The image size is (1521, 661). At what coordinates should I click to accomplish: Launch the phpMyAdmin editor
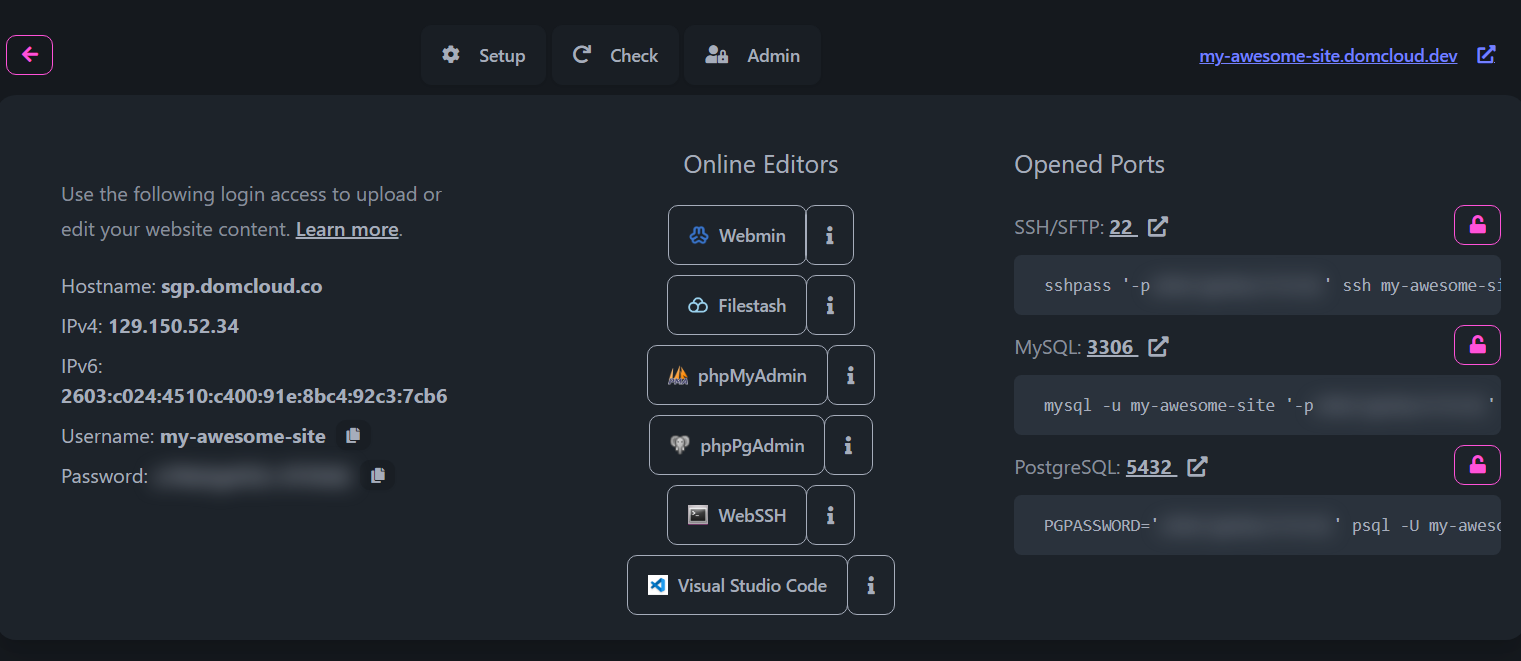[737, 375]
